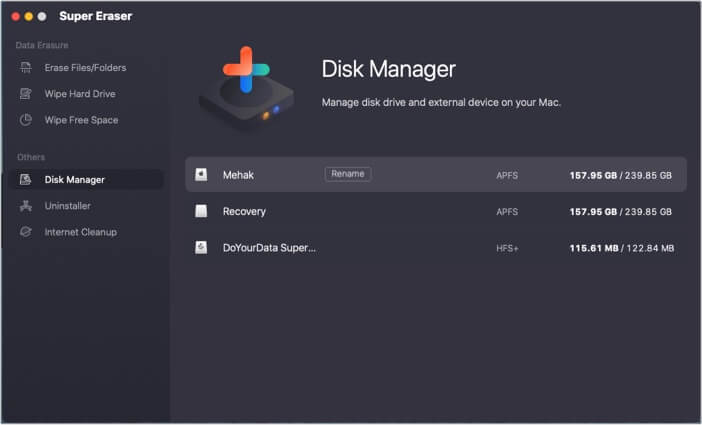
Task: Open Erase Files/Folders section
Action: click(85, 68)
